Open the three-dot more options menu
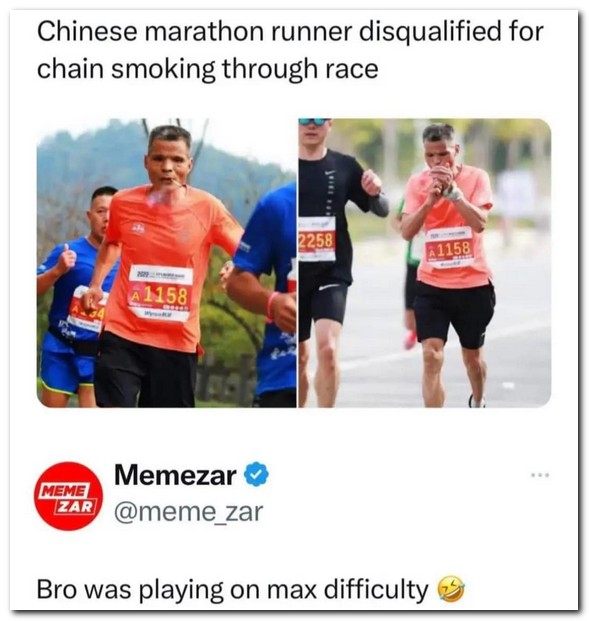The height and width of the screenshot is (621, 589). [x=540, y=474]
